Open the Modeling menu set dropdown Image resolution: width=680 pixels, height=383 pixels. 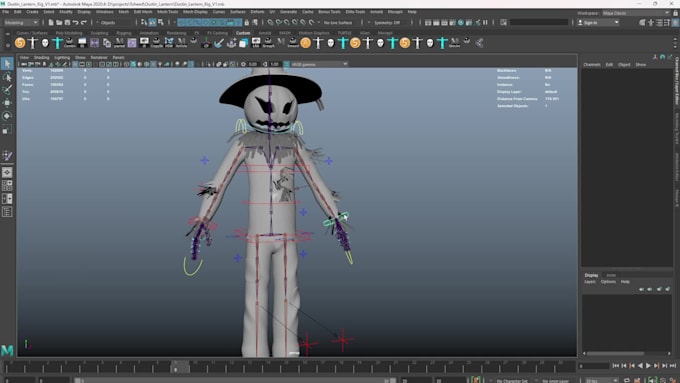tap(21, 23)
